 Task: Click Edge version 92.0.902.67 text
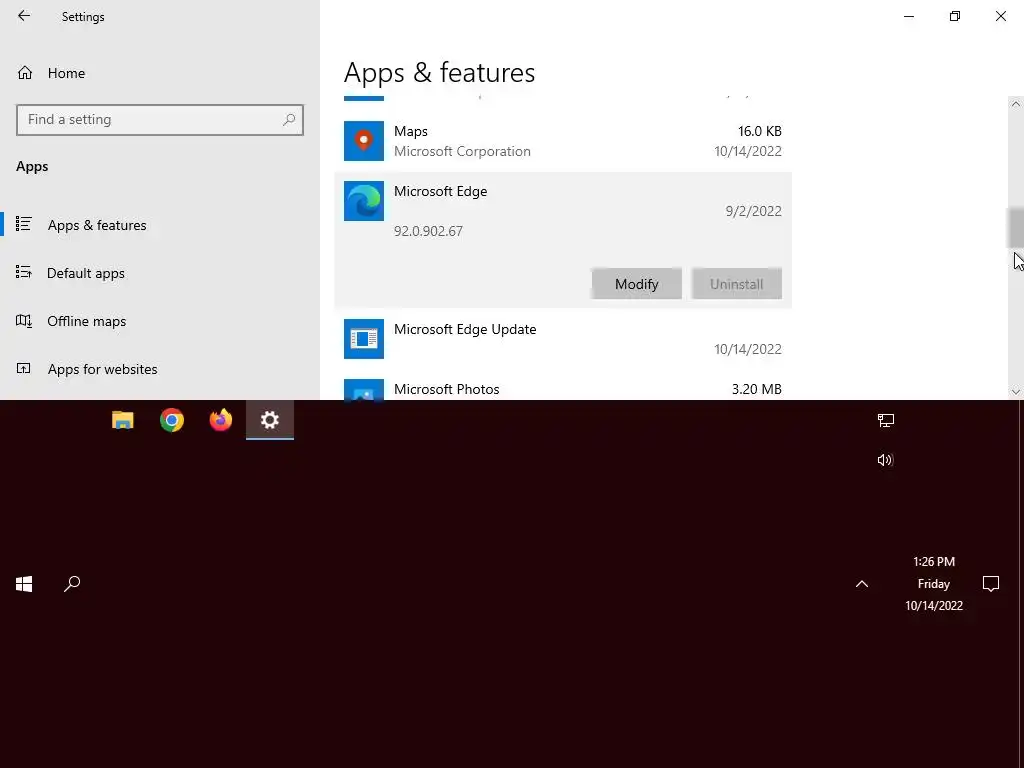pyautogui.click(x=428, y=231)
